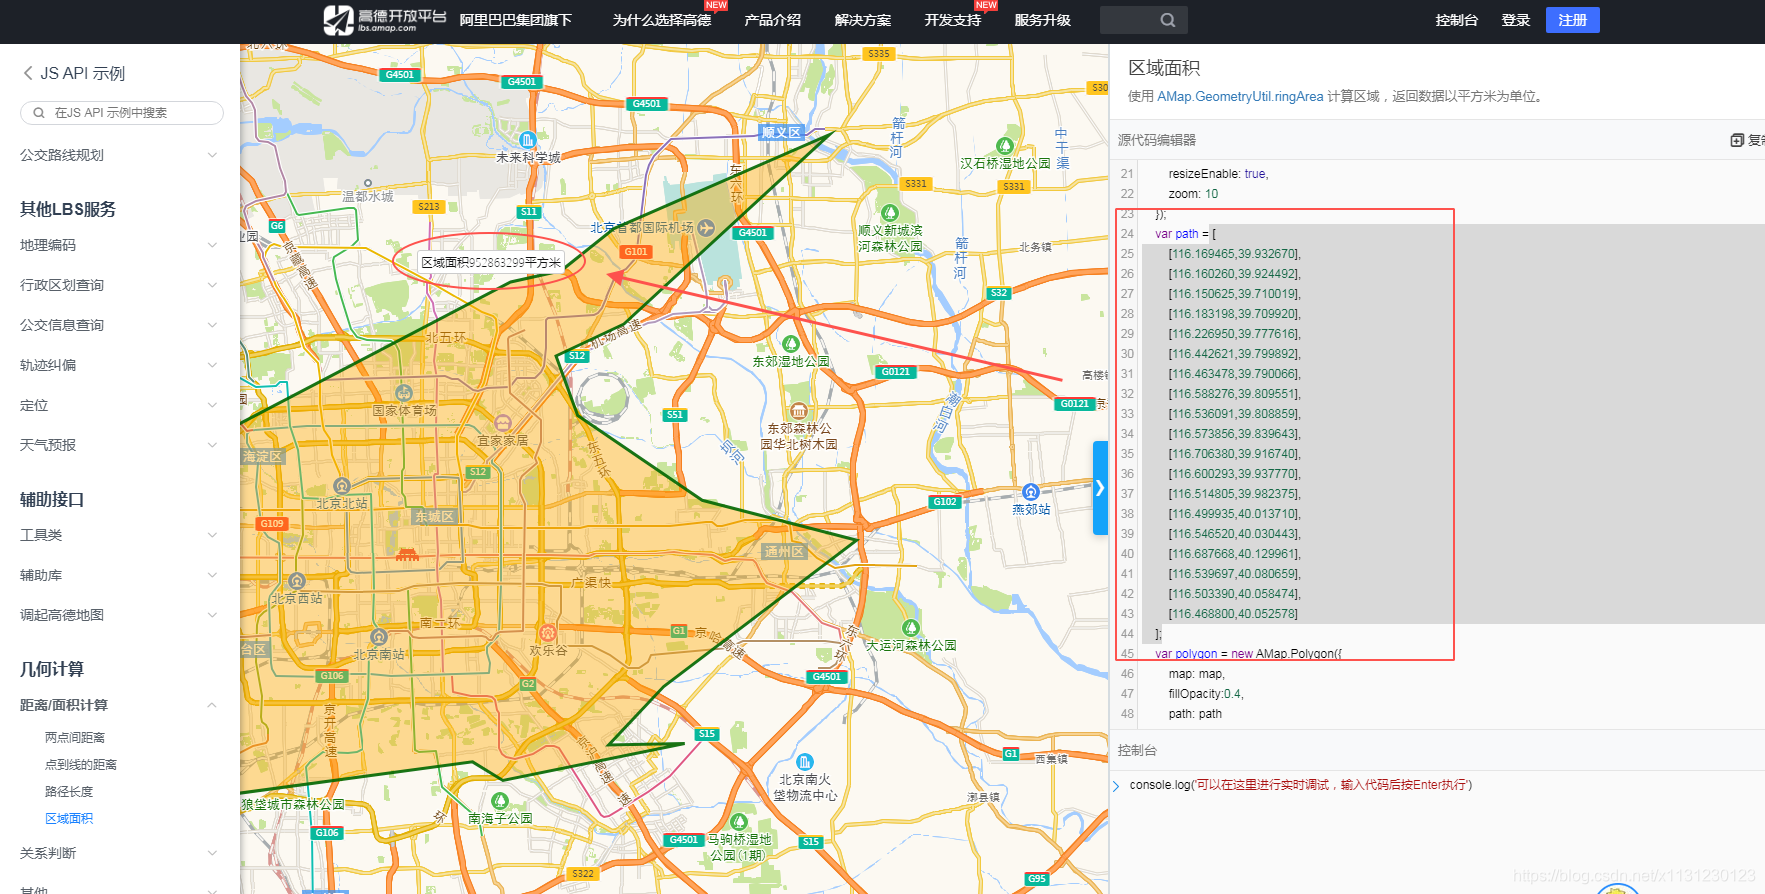Click the 大运河森林公园 park marker

[x=910, y=629]
